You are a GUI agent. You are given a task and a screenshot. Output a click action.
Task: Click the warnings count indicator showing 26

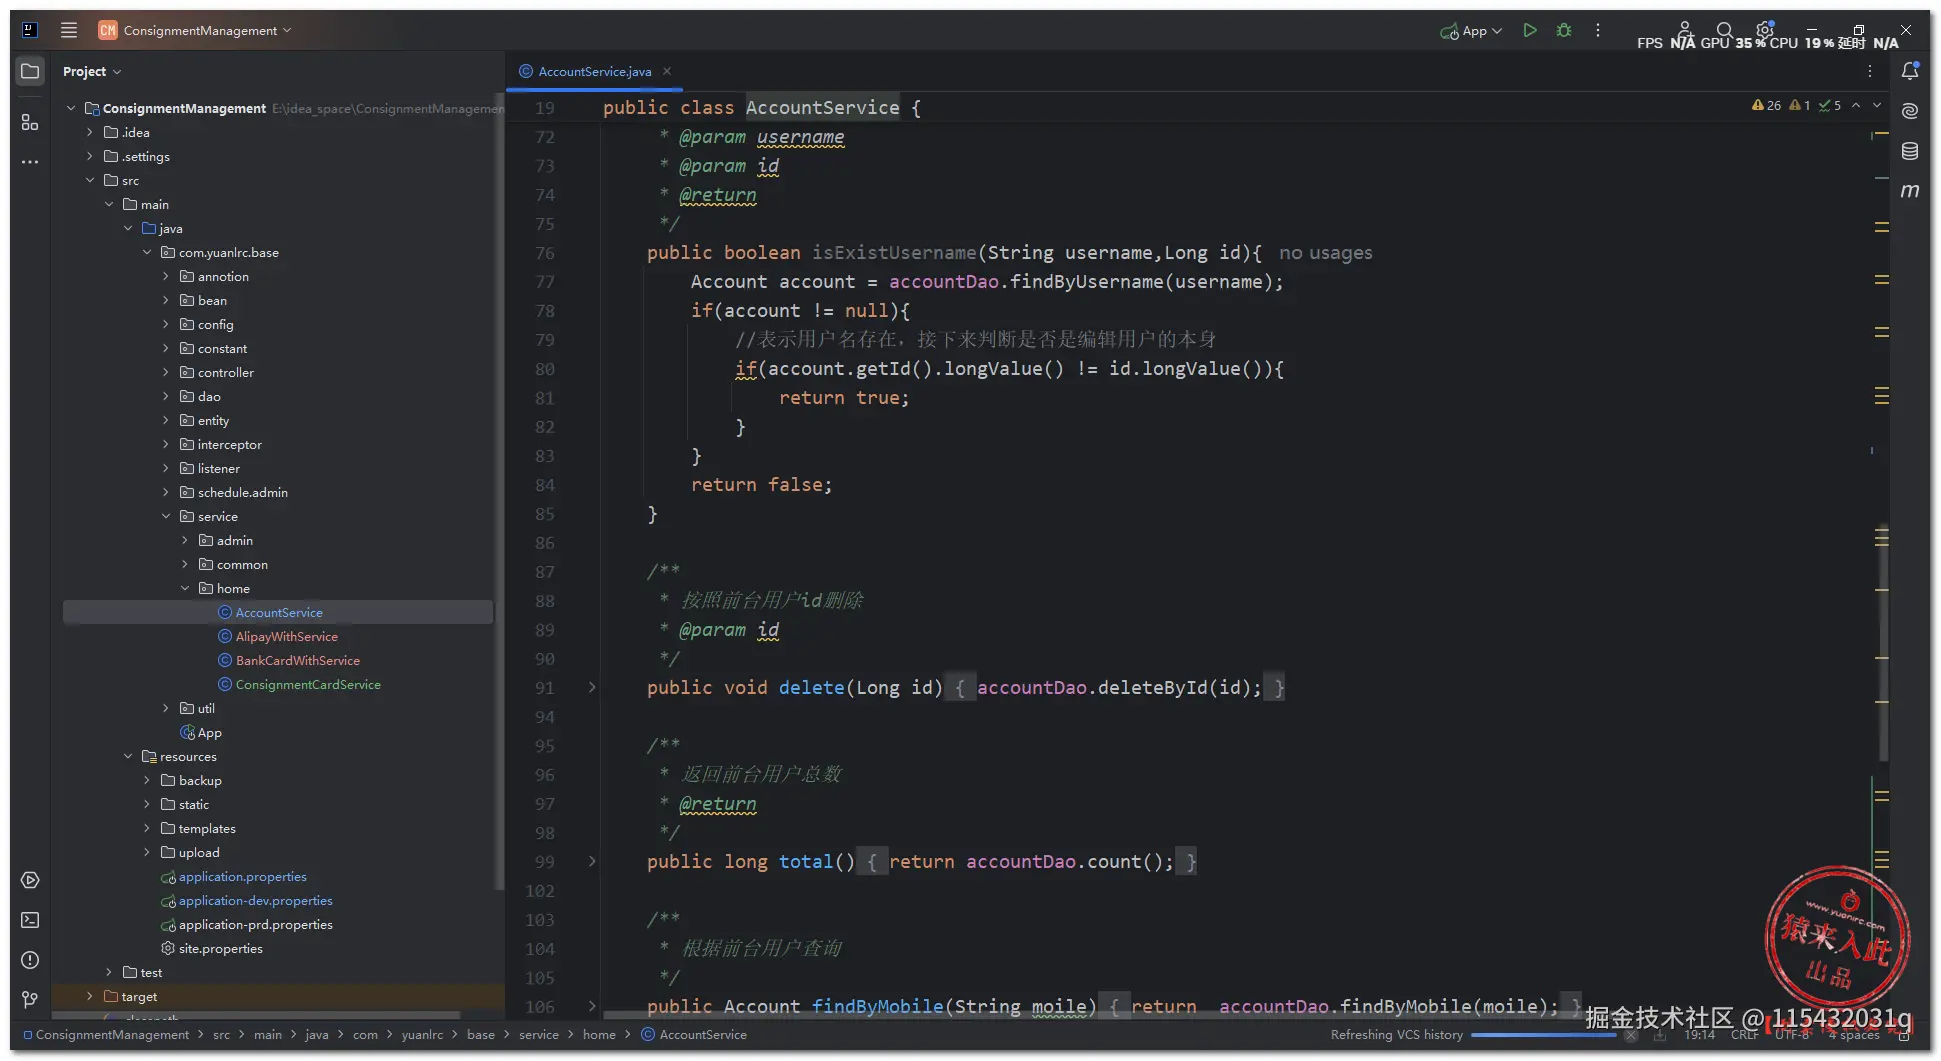(x=1766, y=105)
